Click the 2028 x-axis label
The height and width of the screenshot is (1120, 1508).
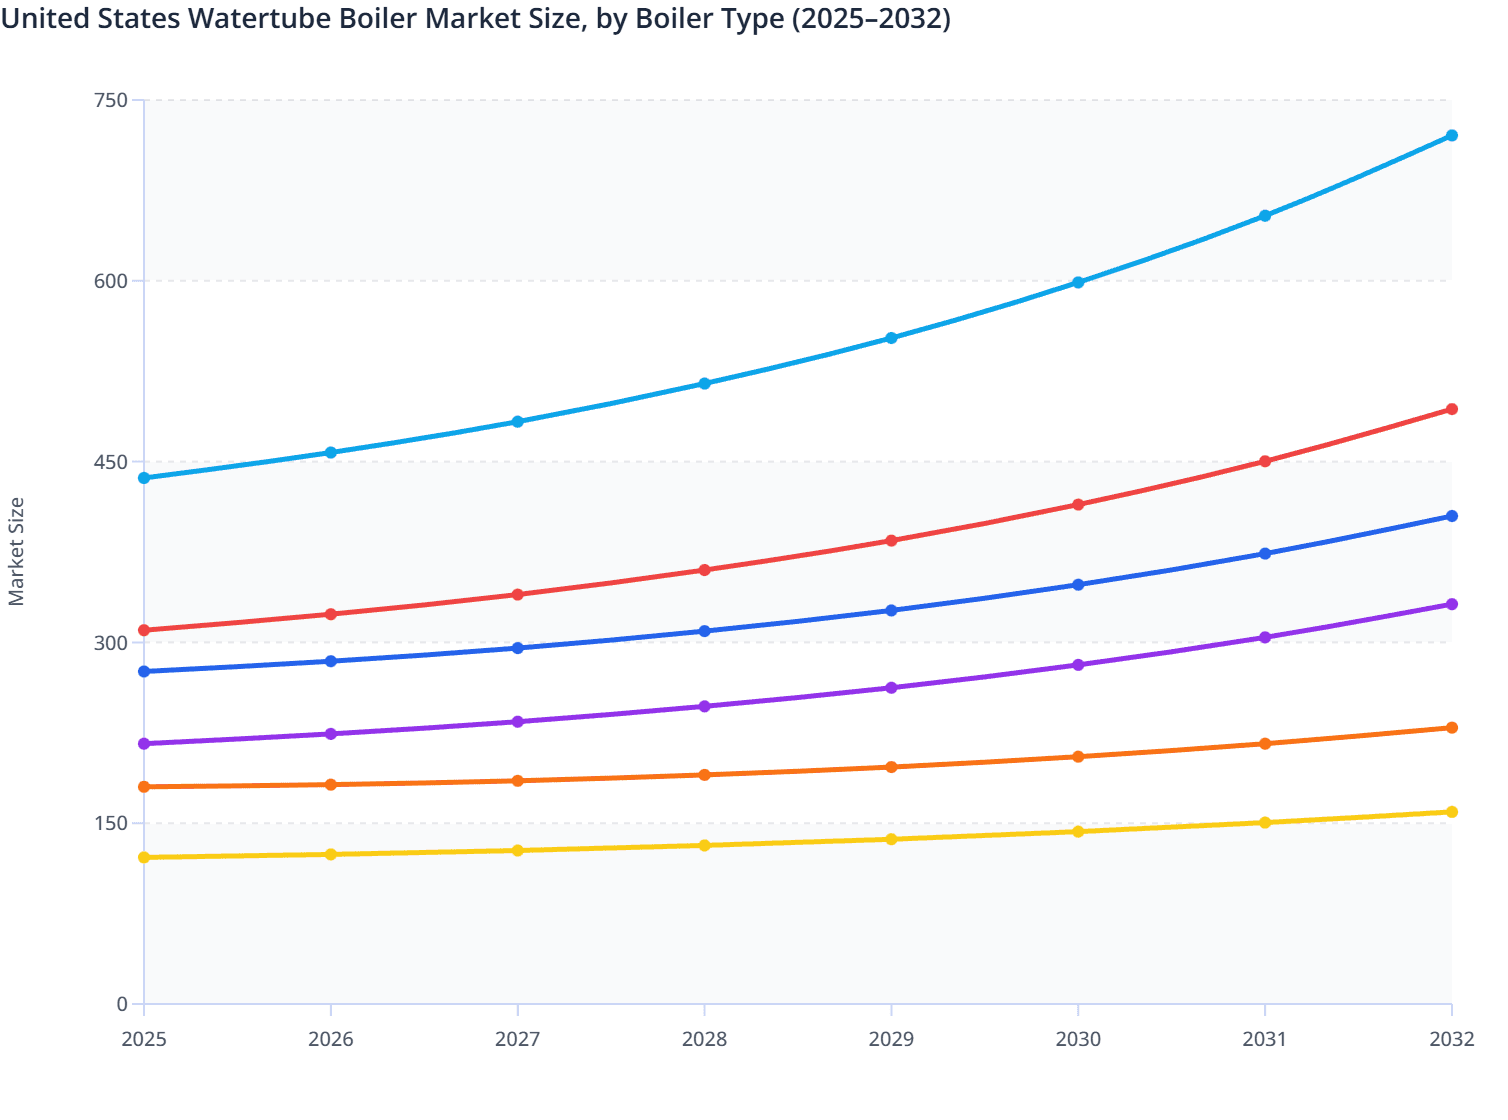coord(704,1040)
